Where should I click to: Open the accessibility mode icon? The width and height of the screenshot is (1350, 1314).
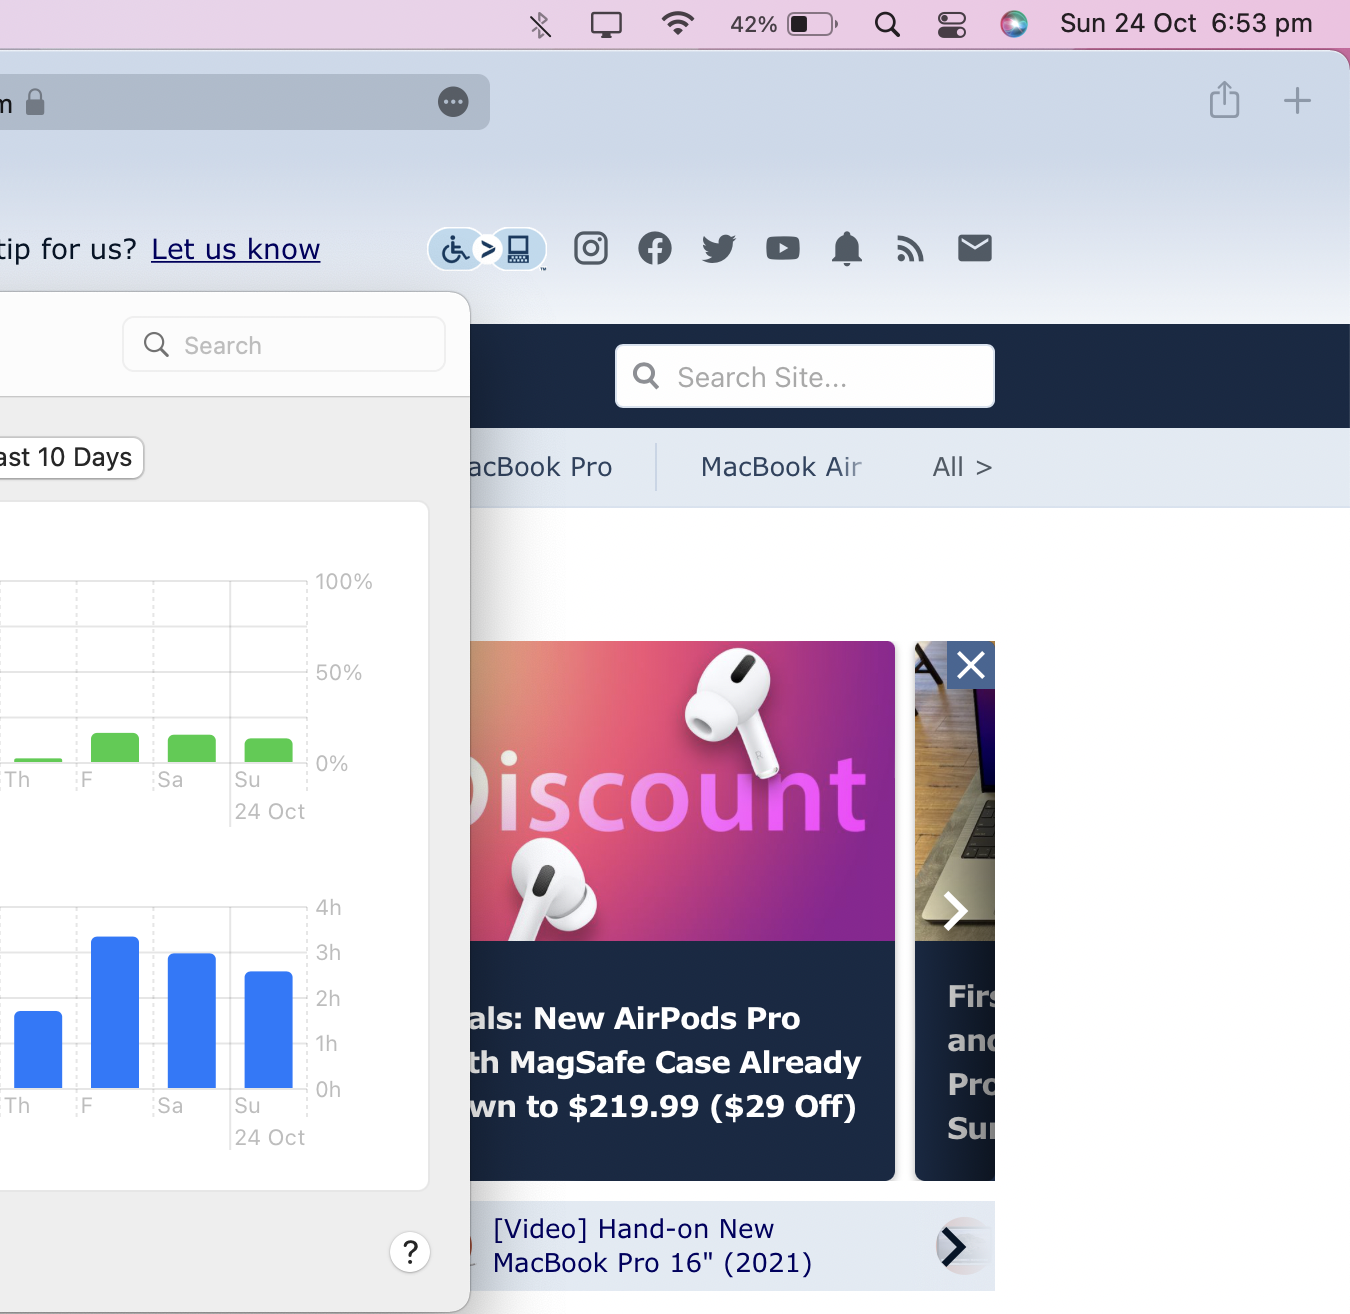tap(487, 249)
